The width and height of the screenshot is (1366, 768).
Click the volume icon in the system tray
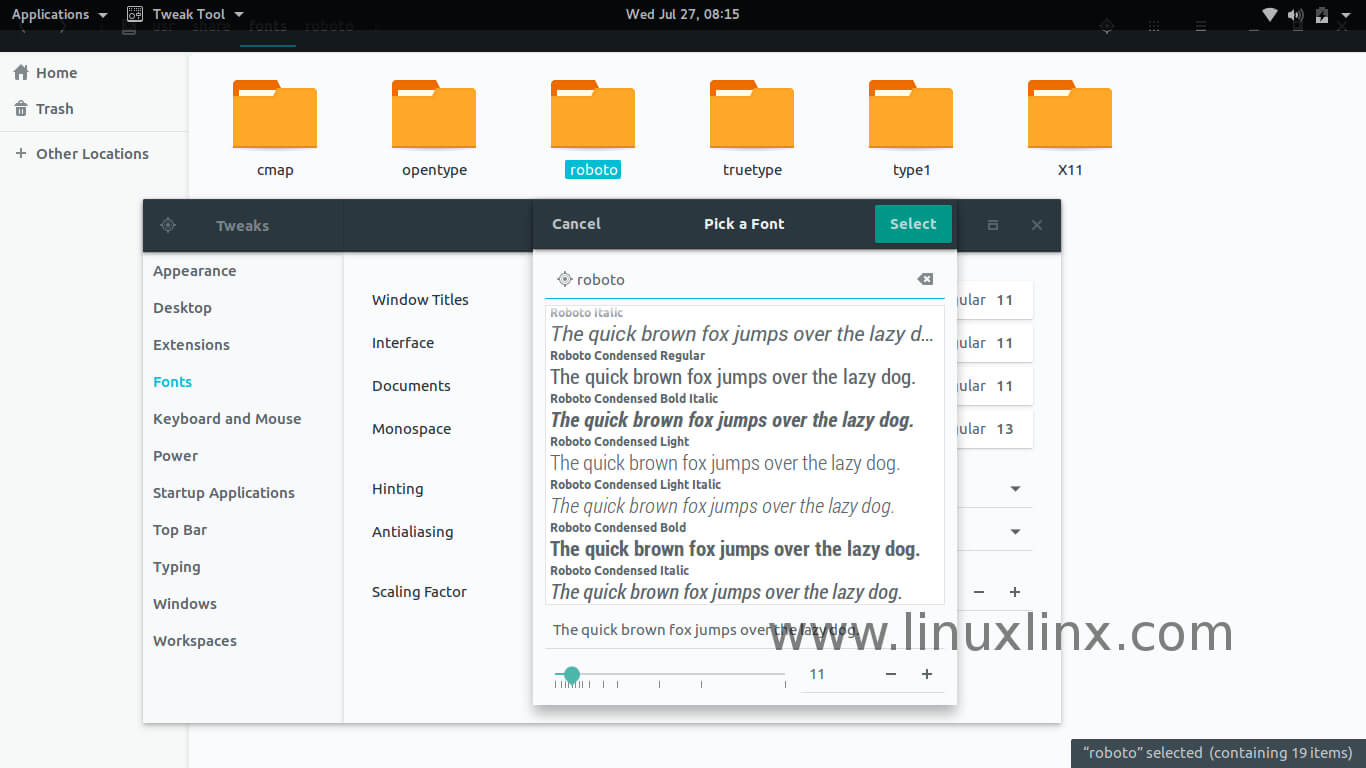[x=1295, y=15]
